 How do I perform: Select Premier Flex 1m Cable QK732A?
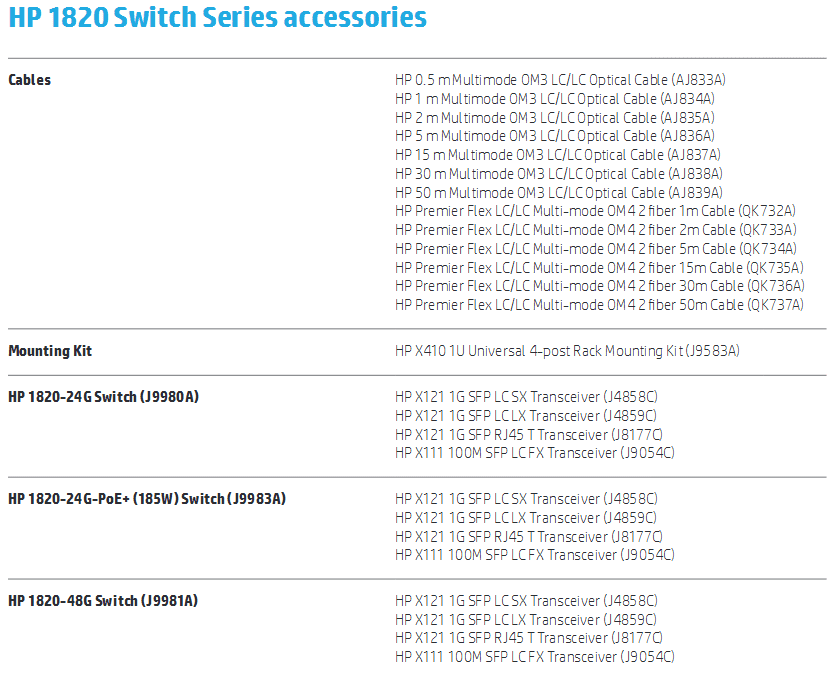coord(595,211)
